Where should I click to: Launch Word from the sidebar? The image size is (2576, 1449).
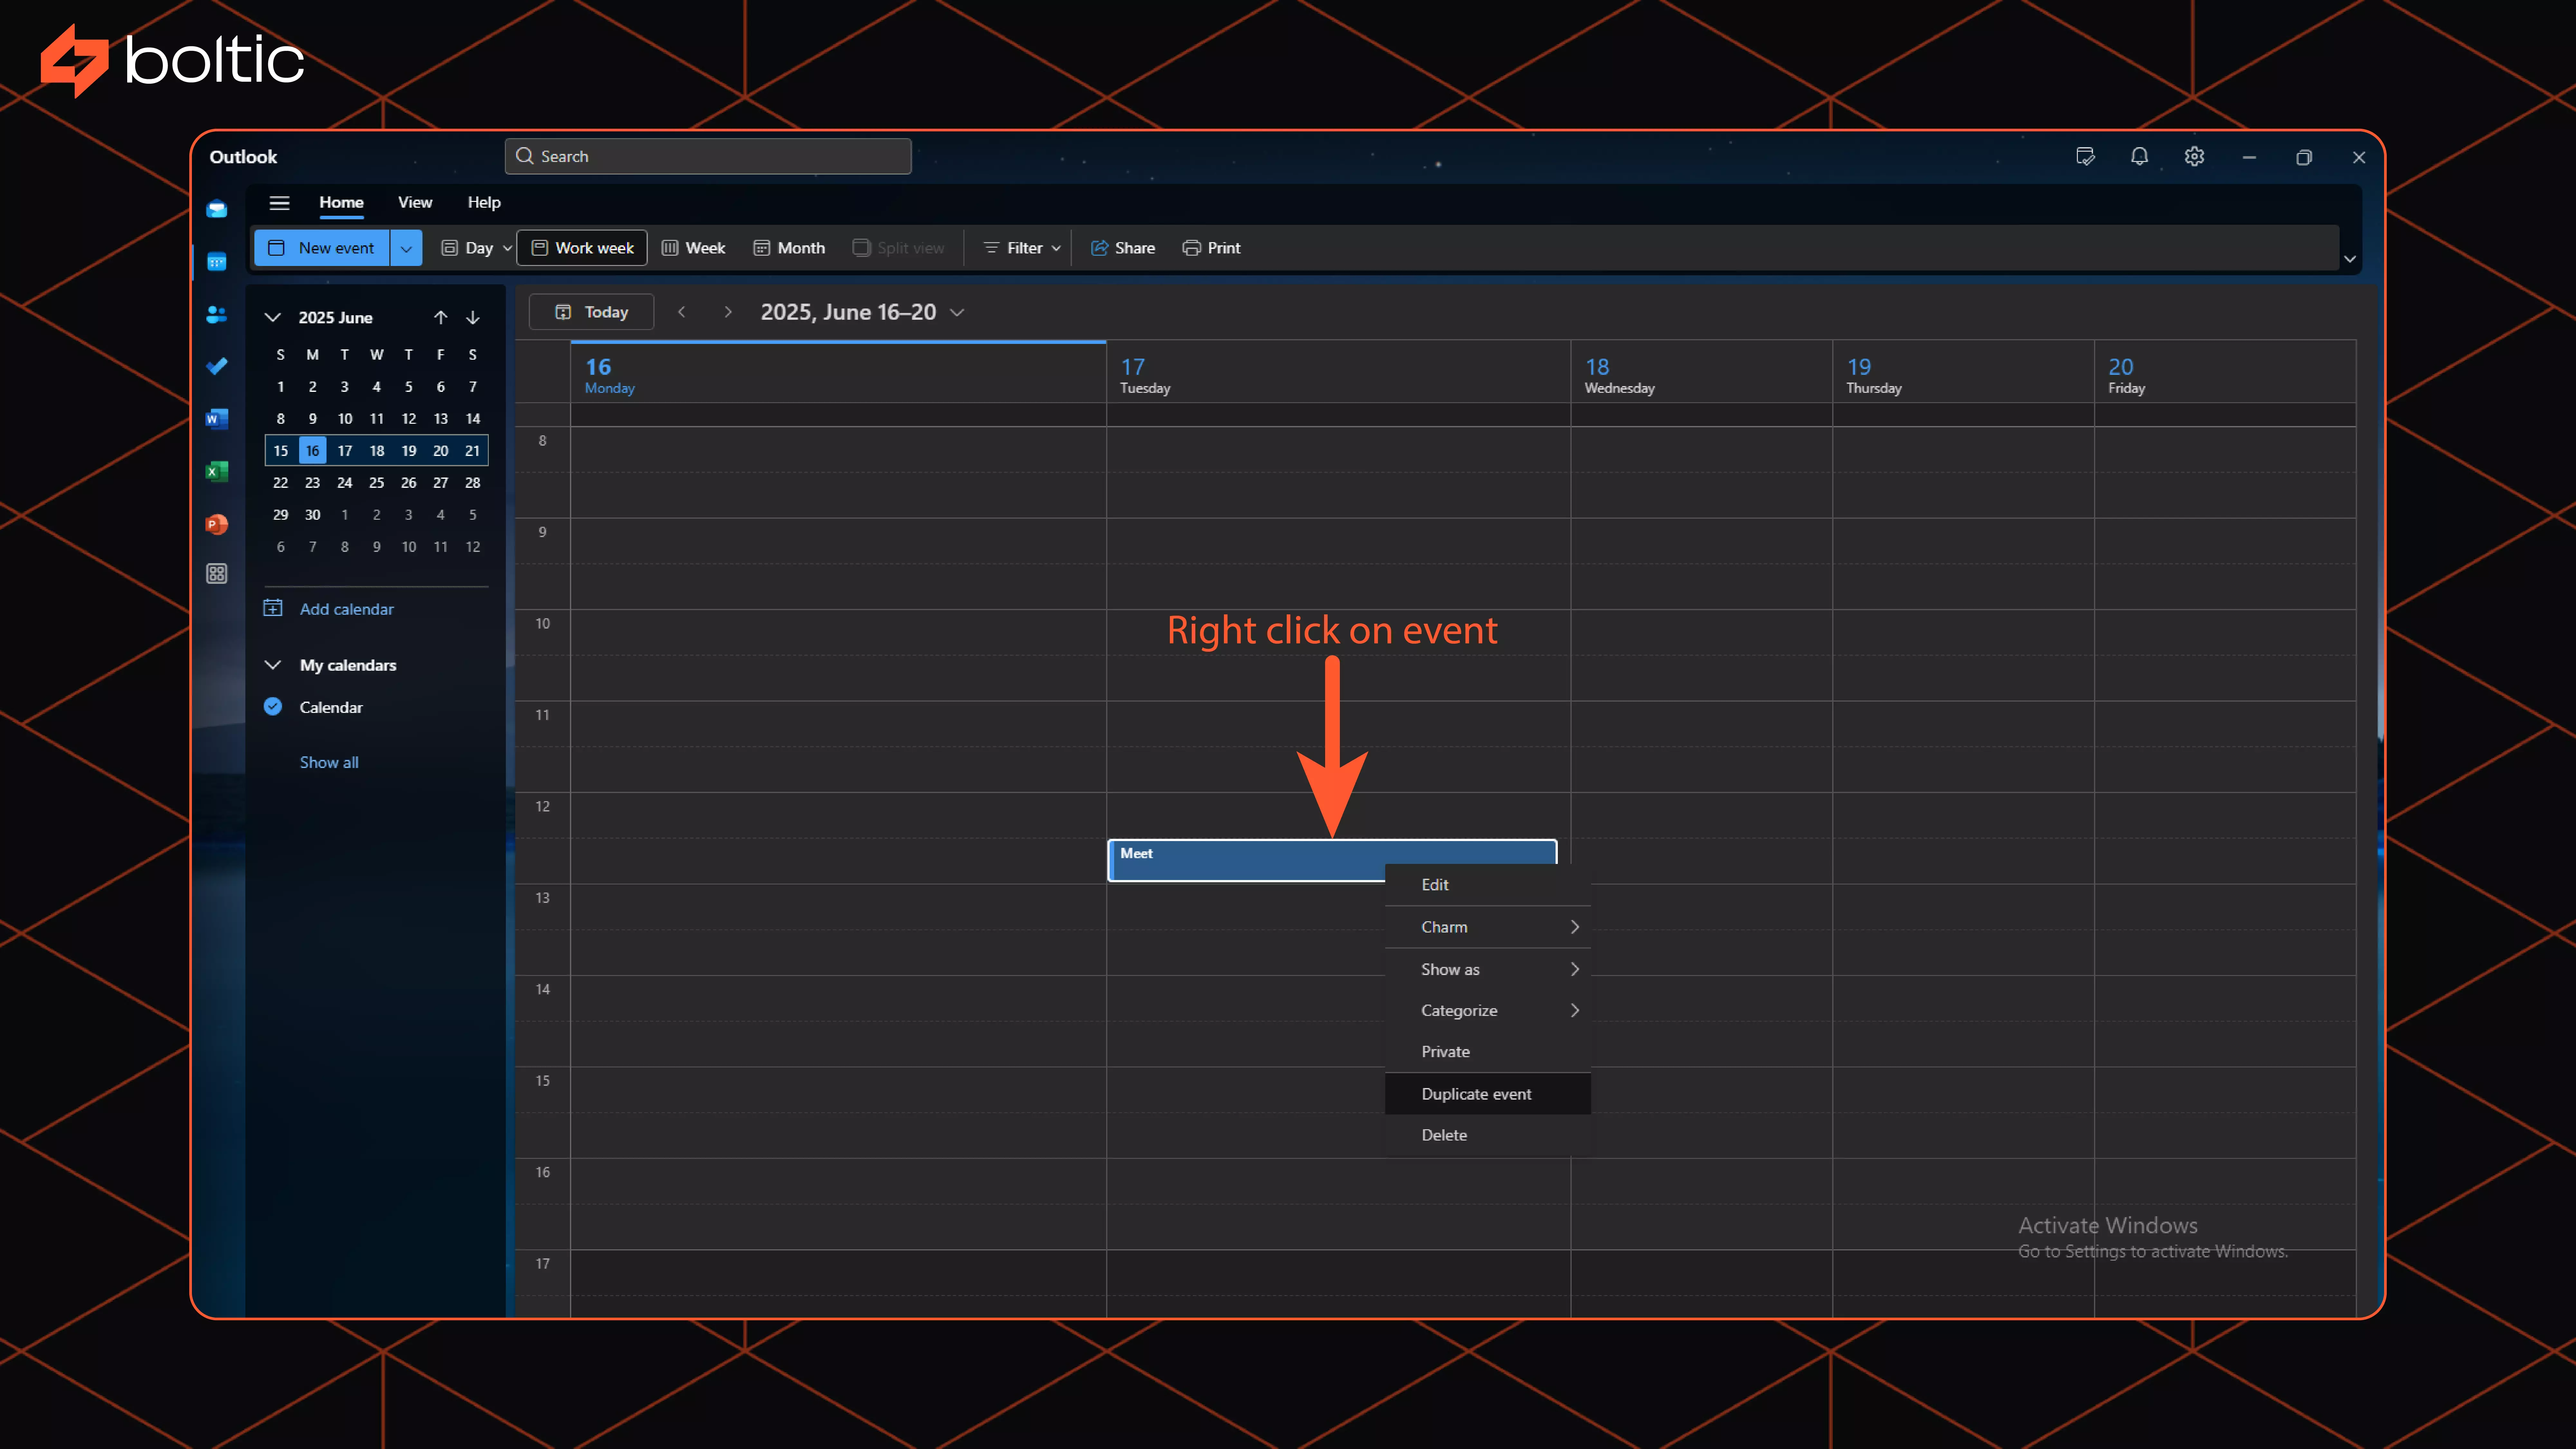(217, 419)
